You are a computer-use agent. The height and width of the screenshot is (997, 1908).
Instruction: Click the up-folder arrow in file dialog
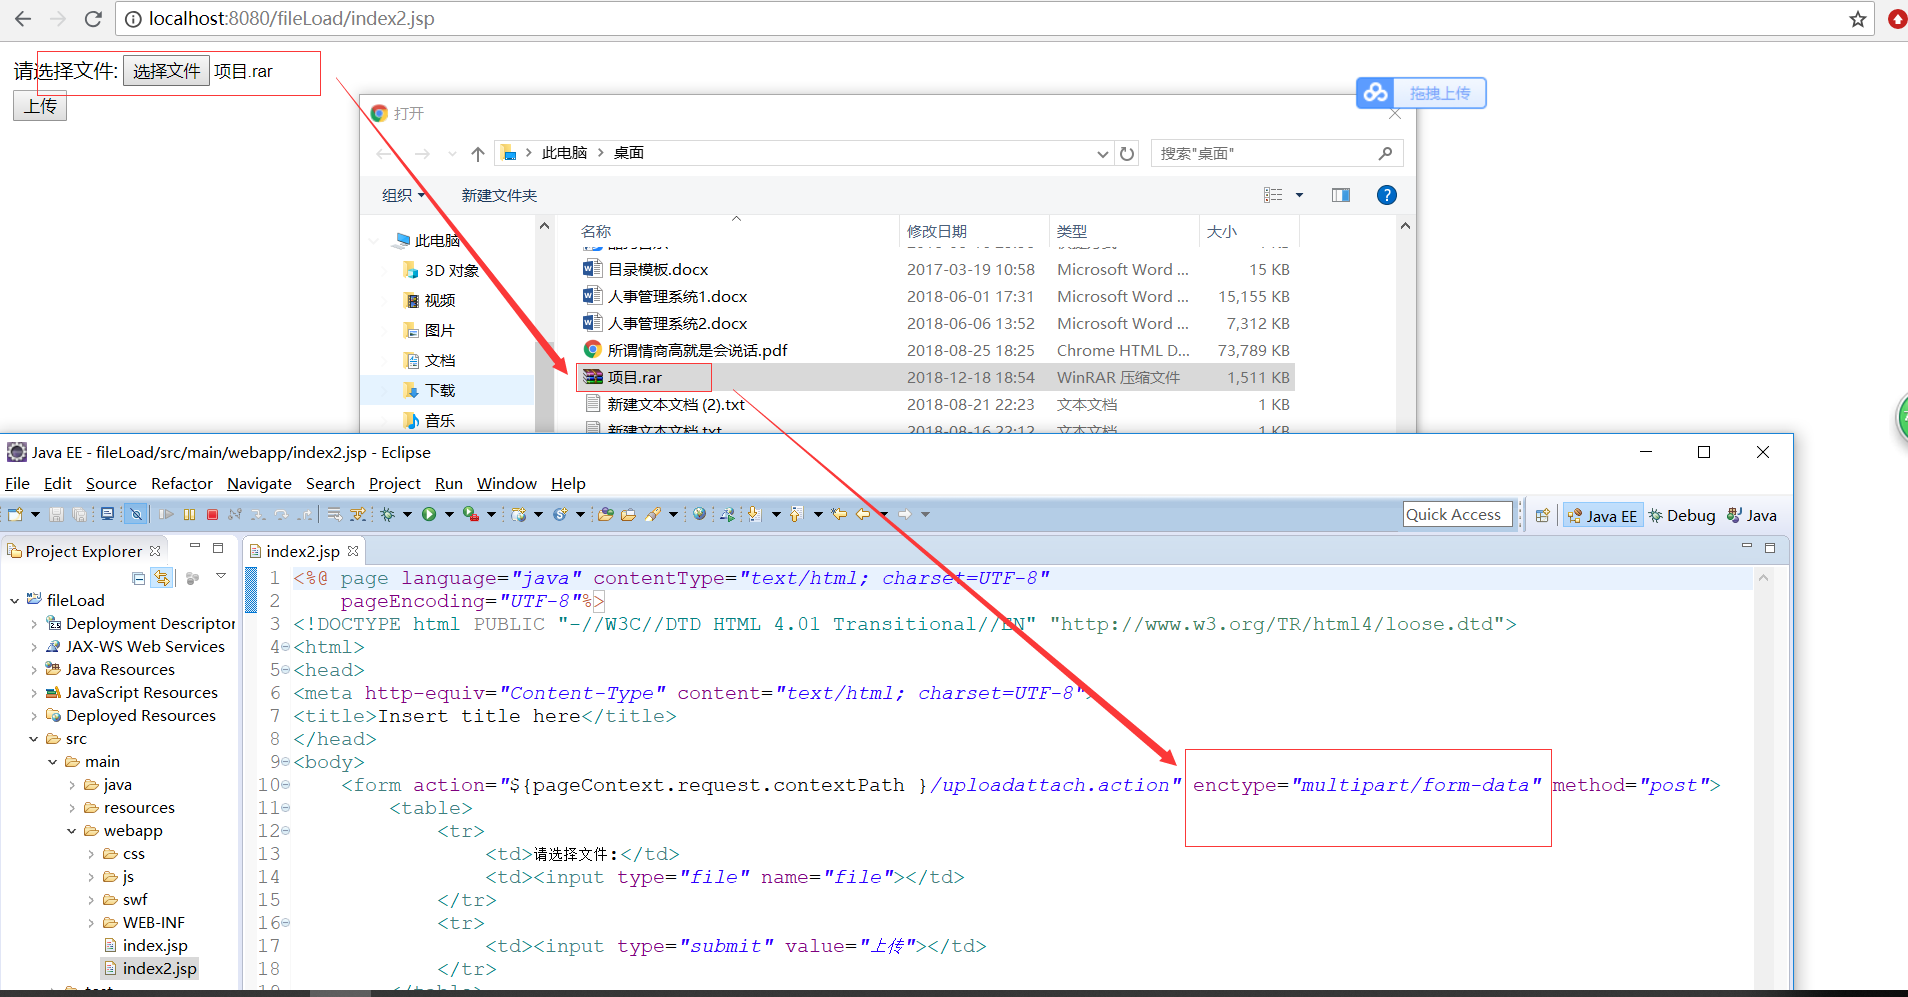click(x=478, y=153)
